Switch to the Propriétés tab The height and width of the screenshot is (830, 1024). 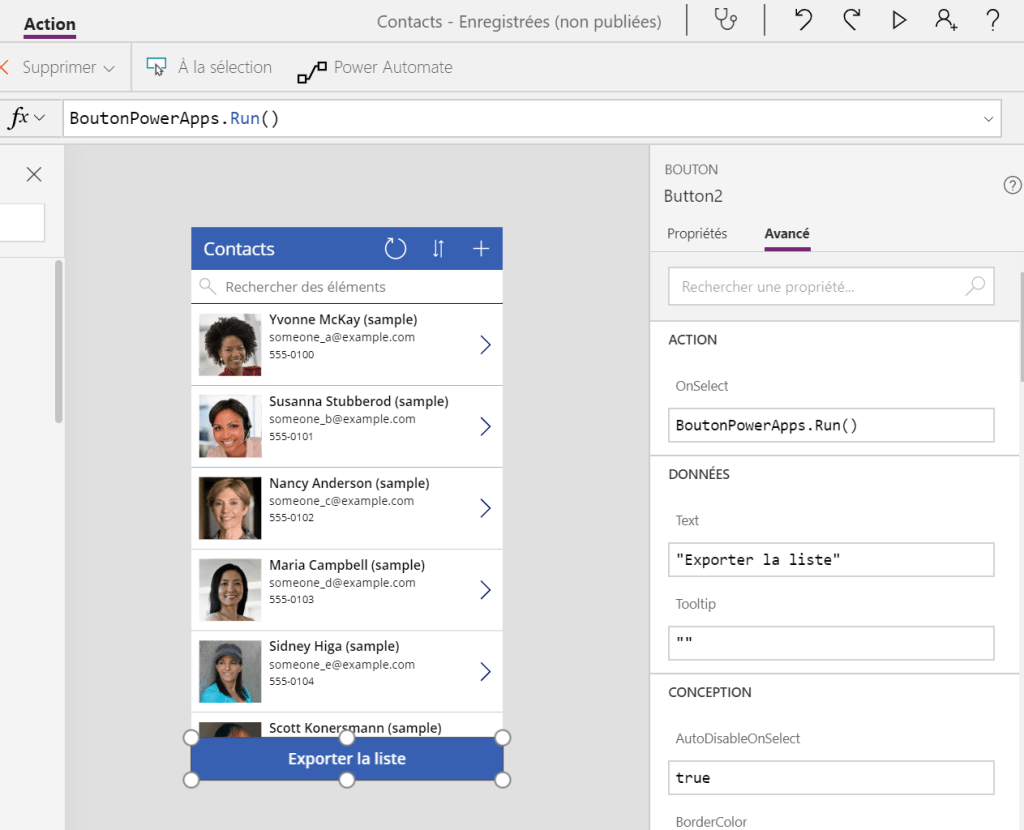click(x=698, y=233)
